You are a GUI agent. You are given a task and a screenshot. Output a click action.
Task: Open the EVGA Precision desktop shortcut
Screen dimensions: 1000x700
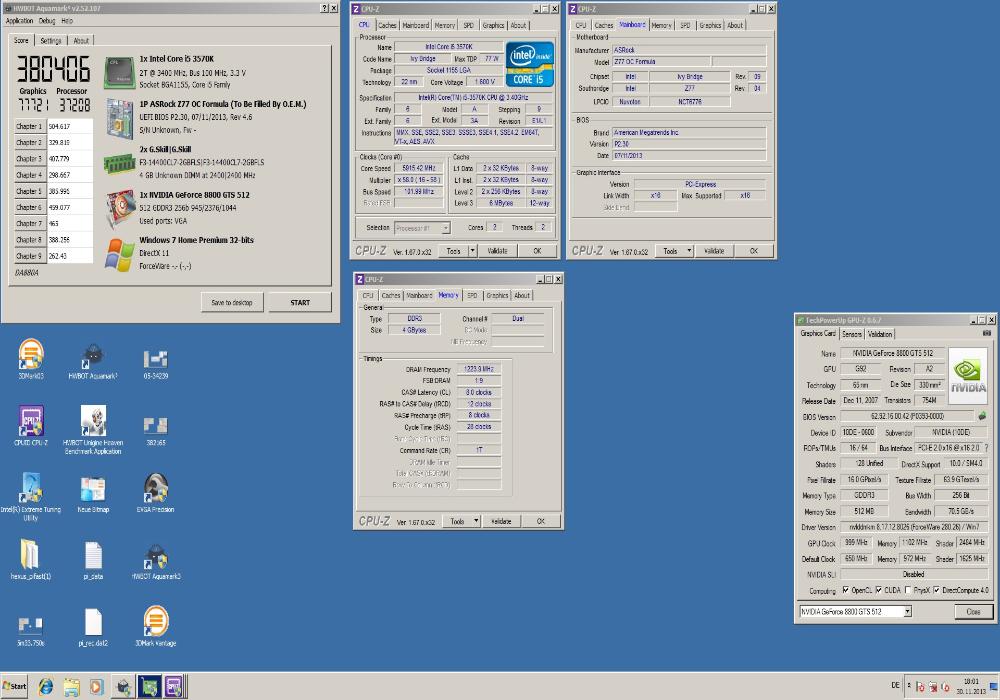[156, 493]
